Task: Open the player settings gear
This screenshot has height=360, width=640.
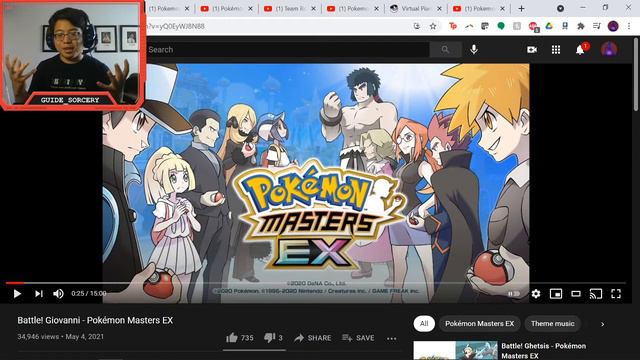Action: click(x=536, y=293)
